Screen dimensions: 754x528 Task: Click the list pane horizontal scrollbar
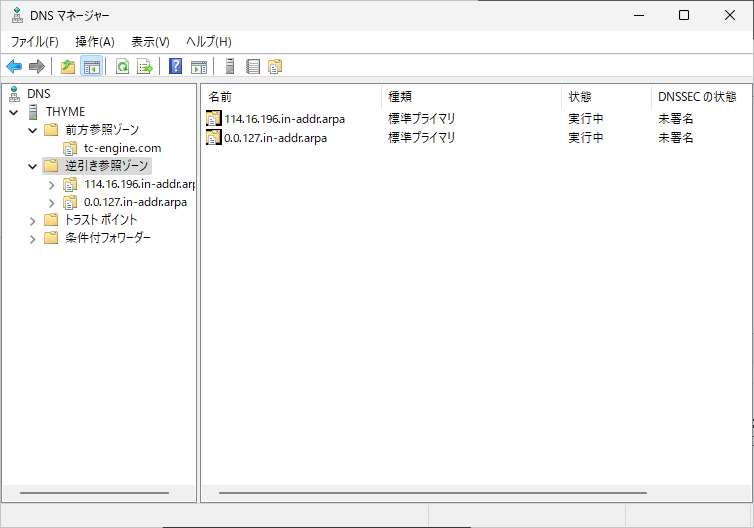click(433, 493)
